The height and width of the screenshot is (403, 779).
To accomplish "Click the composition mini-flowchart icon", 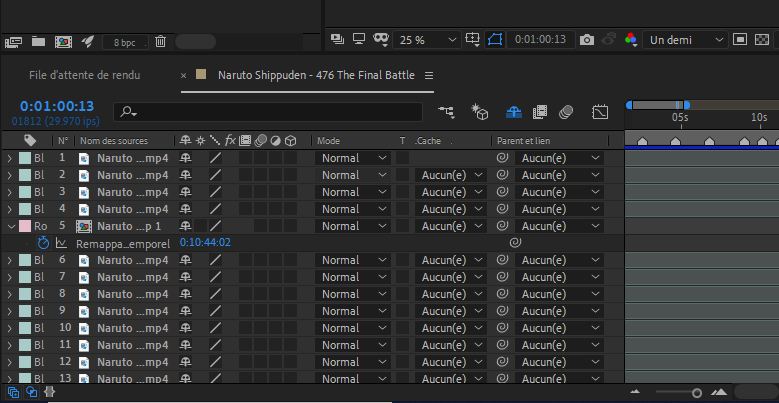I will (x=446, y=112).
